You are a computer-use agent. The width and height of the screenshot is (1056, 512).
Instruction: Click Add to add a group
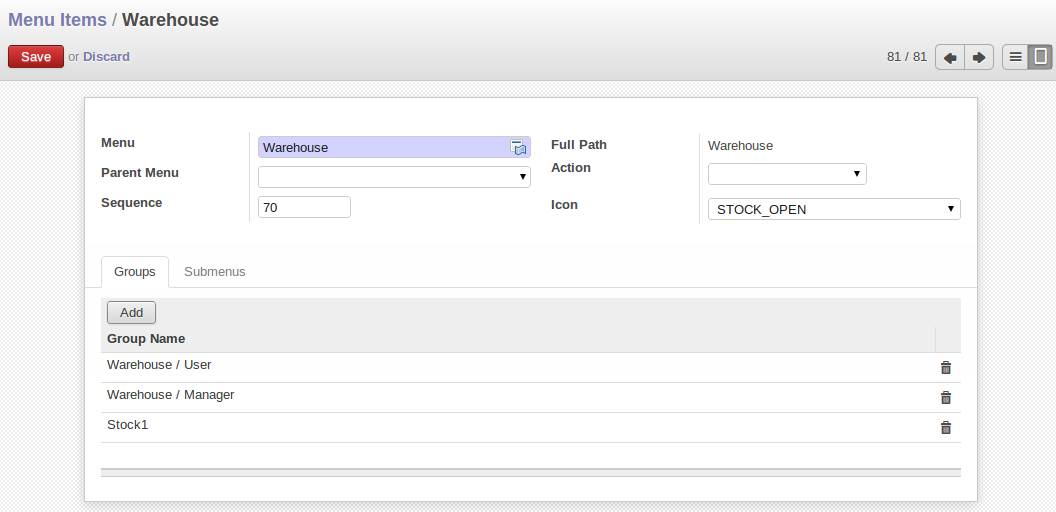(x=131, y=312)
